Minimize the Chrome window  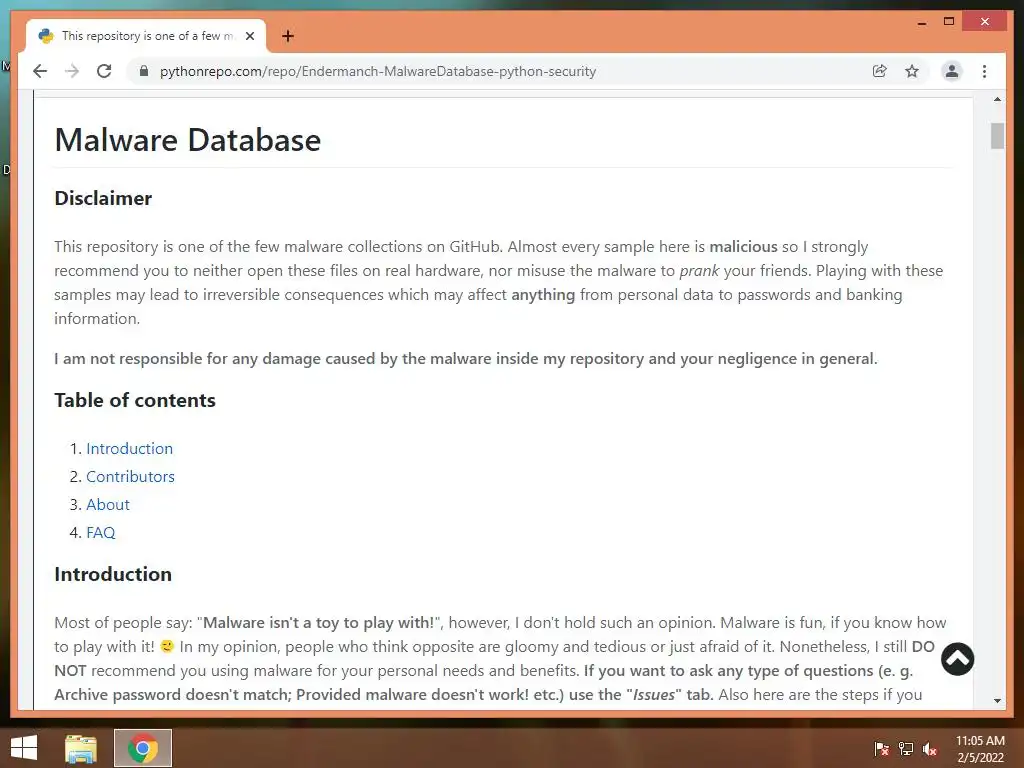coord(921,22)
